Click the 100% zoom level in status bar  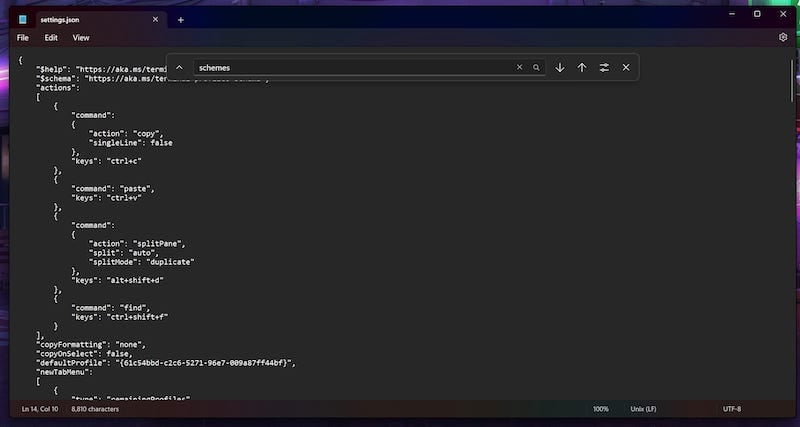tap(601, 409)
